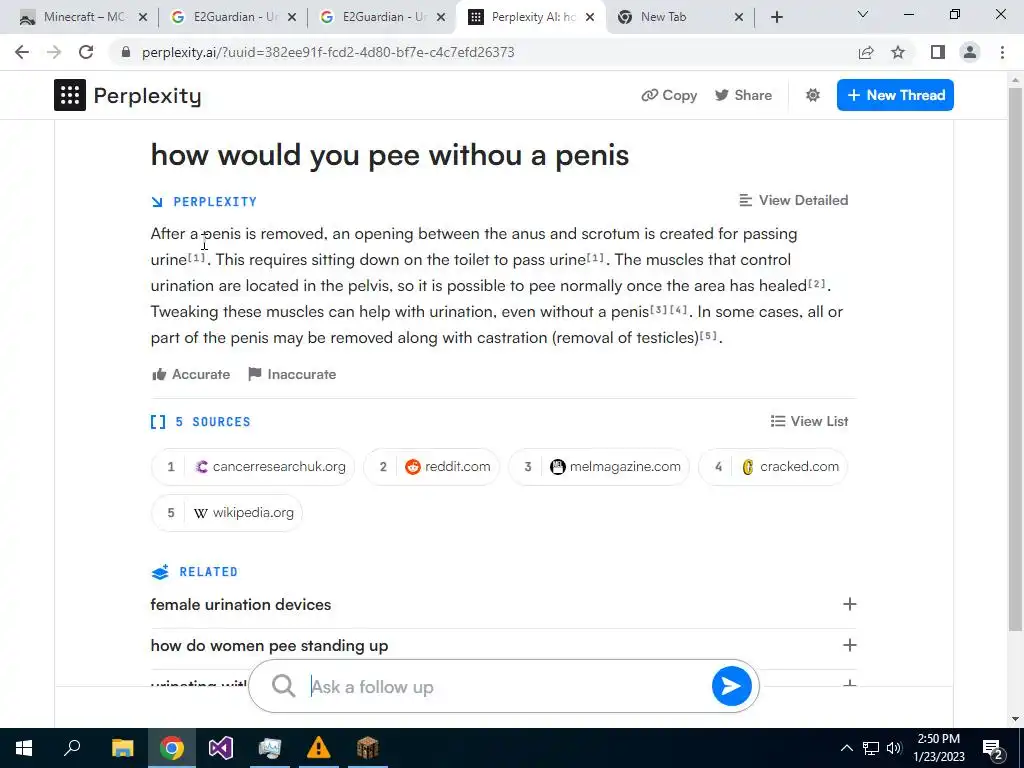The height and width of the screenshot is (768, 1024).
Task: Switch to the New Tab tab
Action: (x=679, y=17)
